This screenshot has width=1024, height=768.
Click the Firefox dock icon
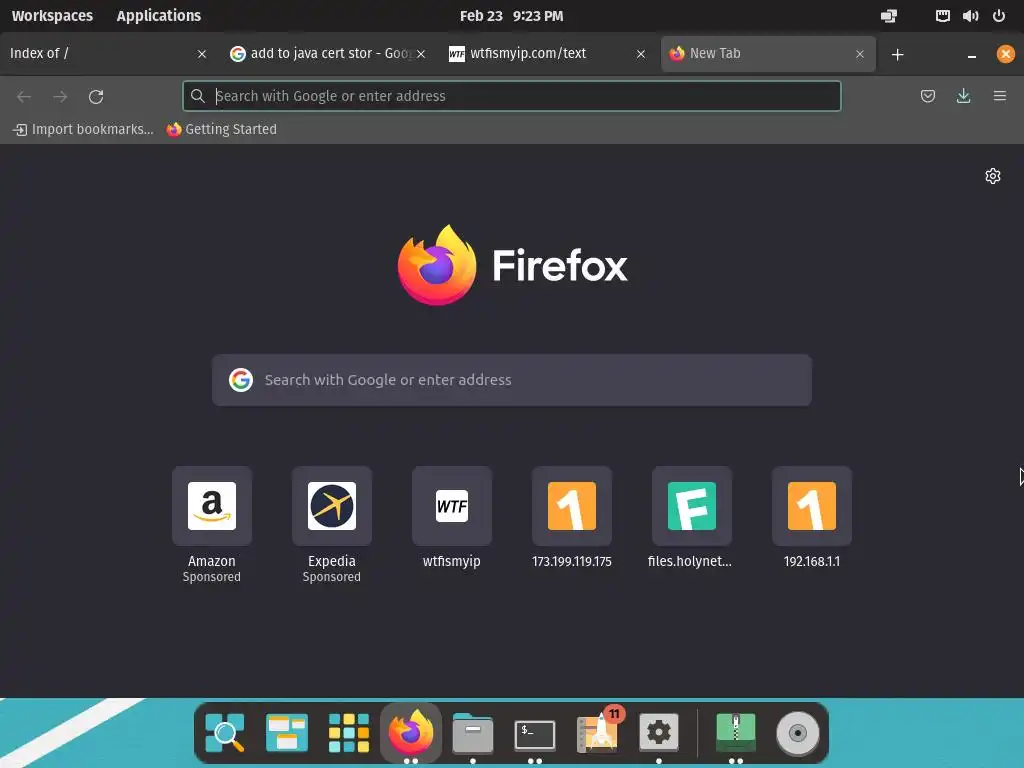(x=411, y=733)
